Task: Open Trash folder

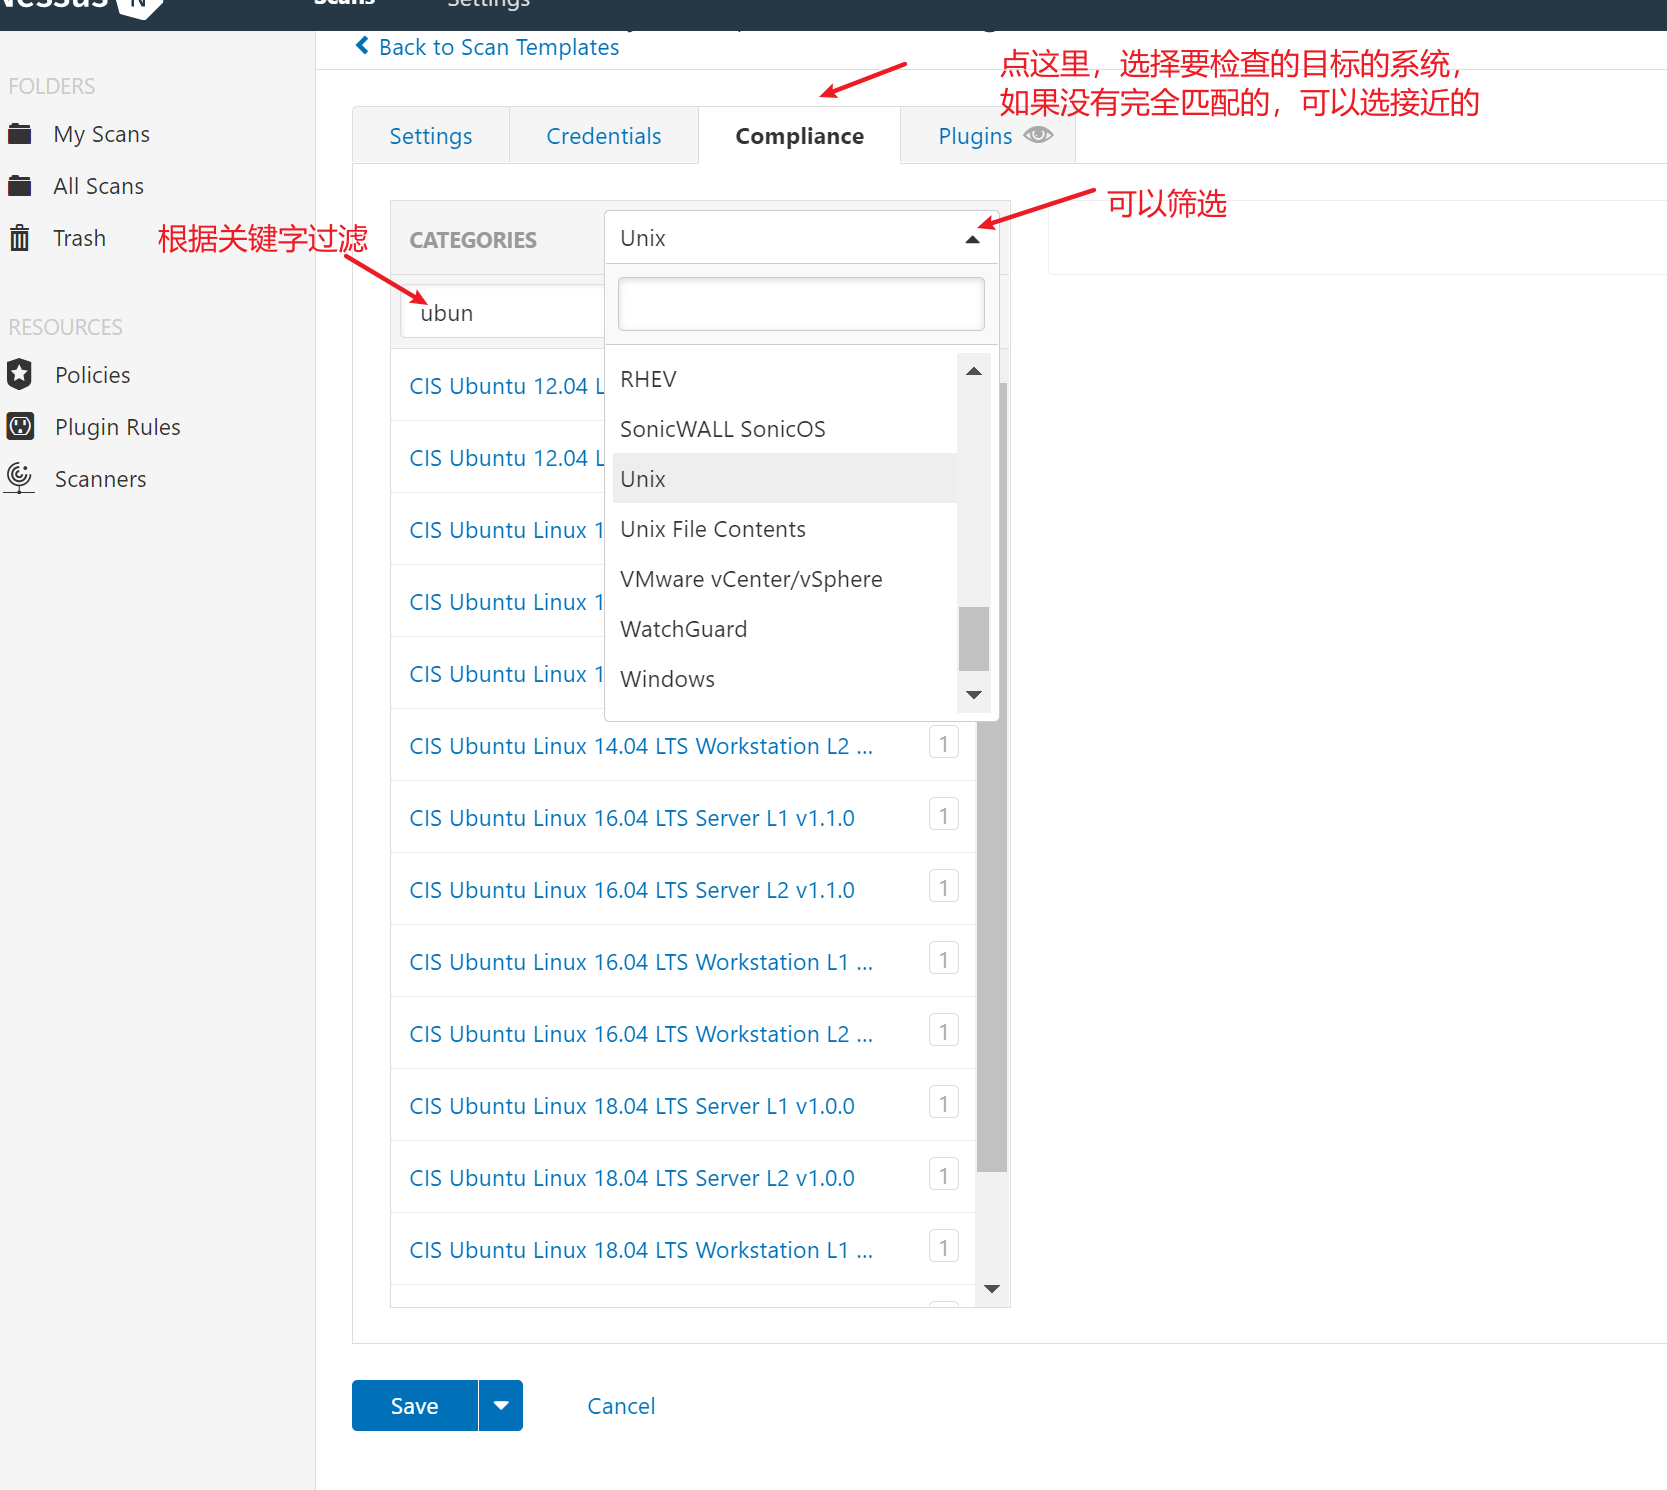Action: click(79, 238)
